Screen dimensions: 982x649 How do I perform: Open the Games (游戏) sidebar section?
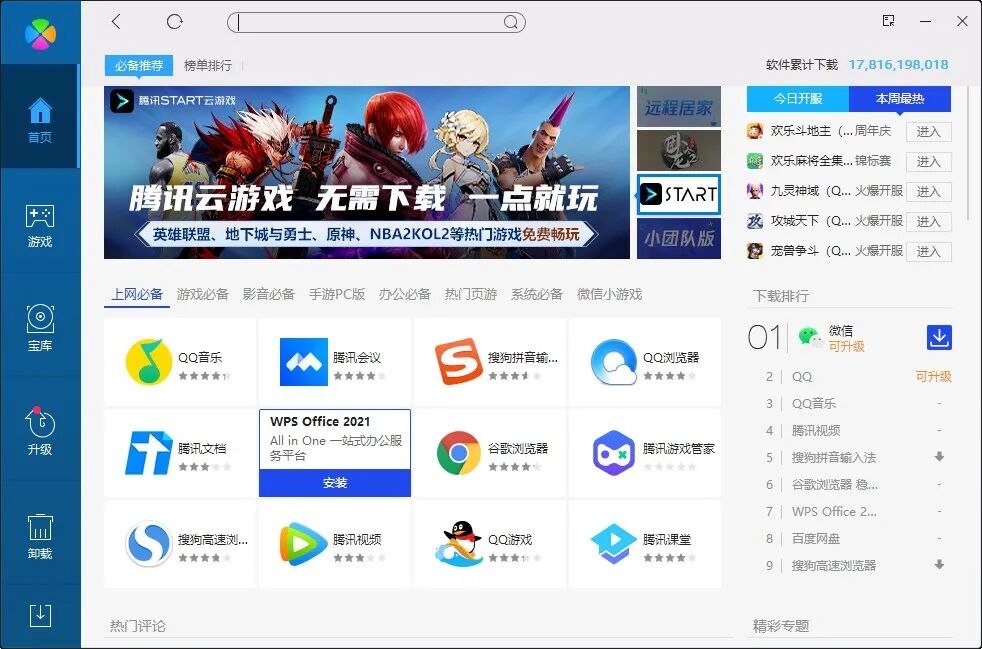click(40, 226)
